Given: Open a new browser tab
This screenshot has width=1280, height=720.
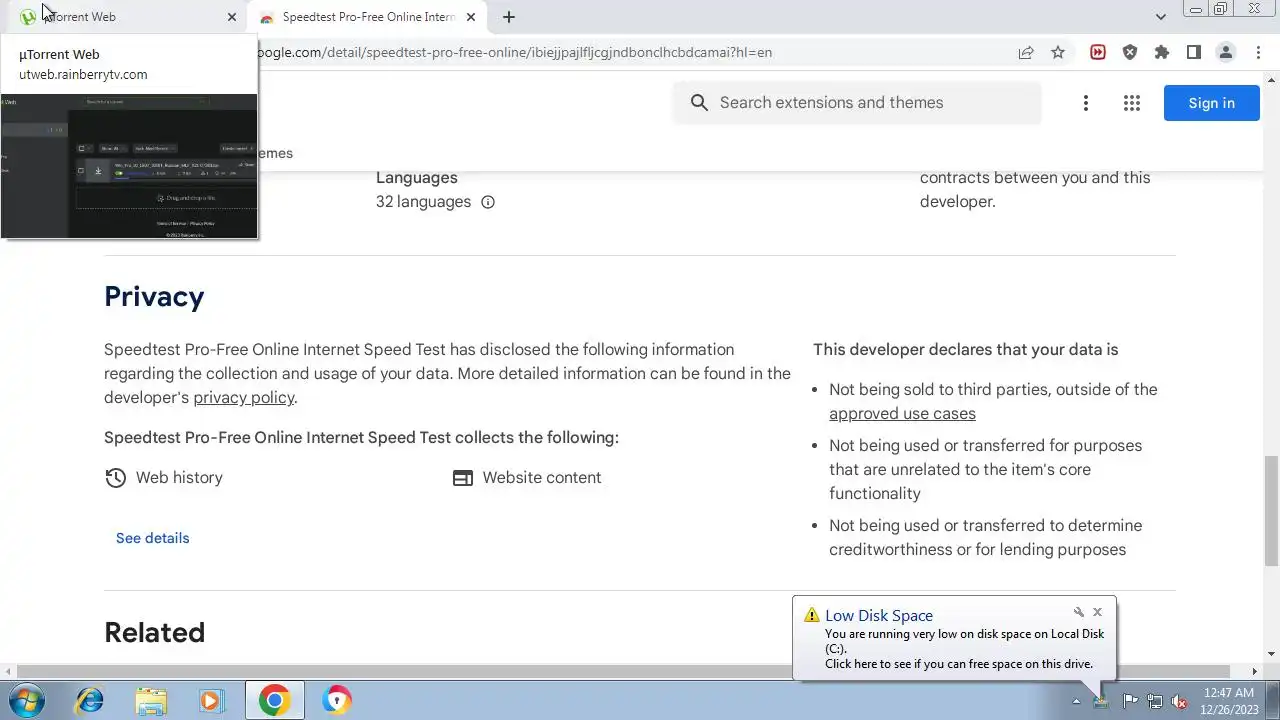Looking at the screenshot, I should click(x=509, y=17).
